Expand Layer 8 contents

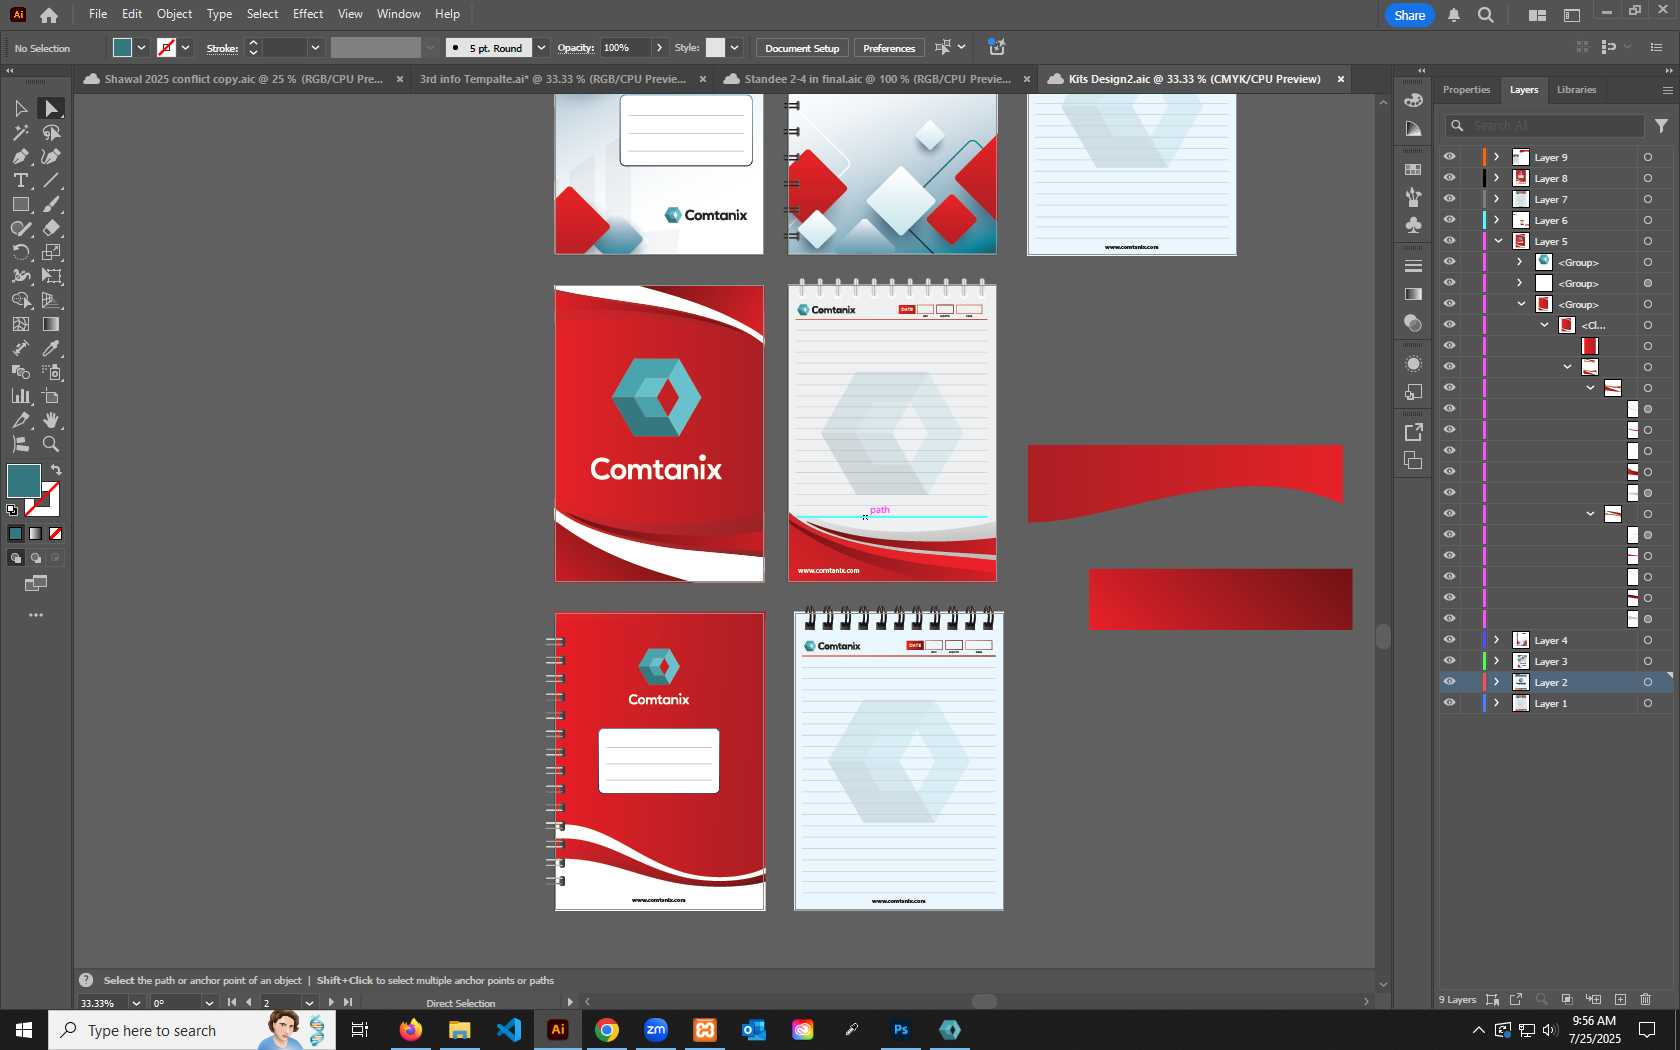click(1497, 178)
